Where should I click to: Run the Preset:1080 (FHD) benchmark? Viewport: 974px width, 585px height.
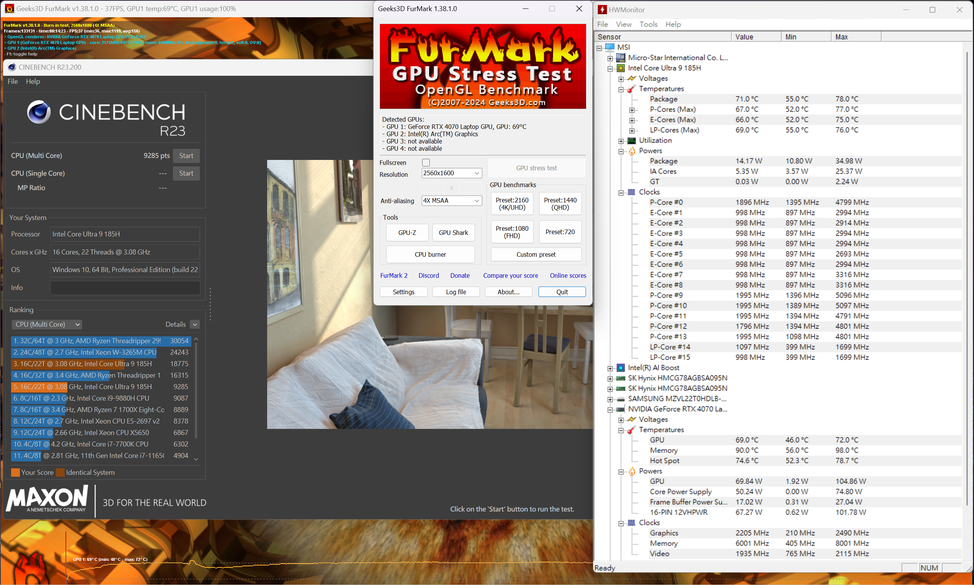(x=512, y=232)
